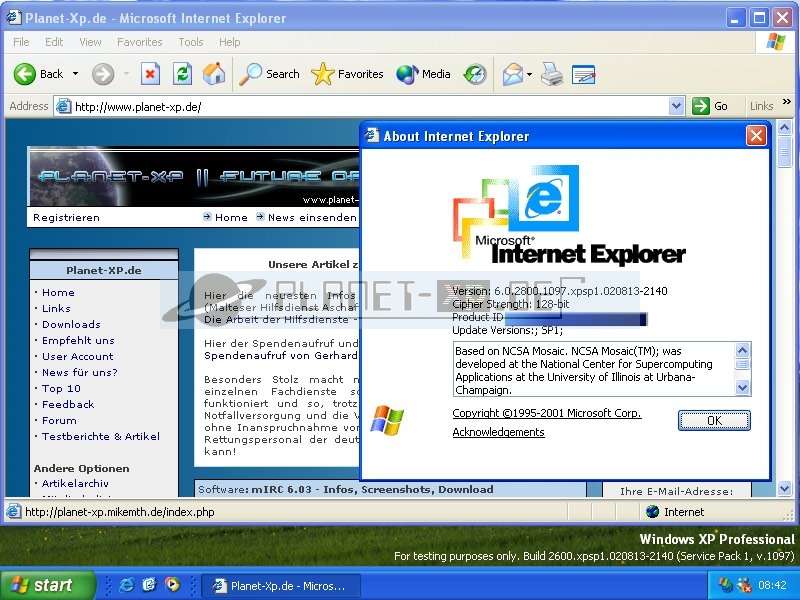The width and height of the screenshot is (800, 600).
Task: Click the up arrow of the NCSA Mosaic text box scrollbar
Action: (742, 350)
